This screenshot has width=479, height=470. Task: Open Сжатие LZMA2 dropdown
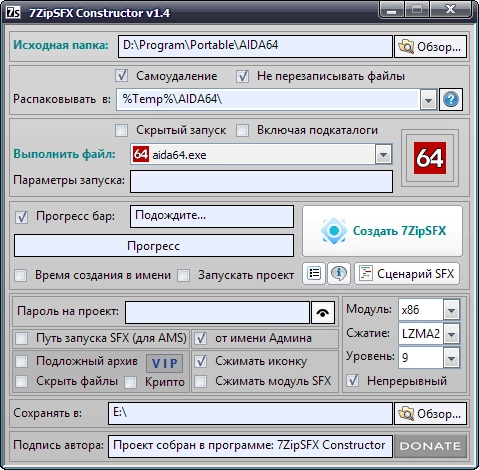[x=451, y=333]
